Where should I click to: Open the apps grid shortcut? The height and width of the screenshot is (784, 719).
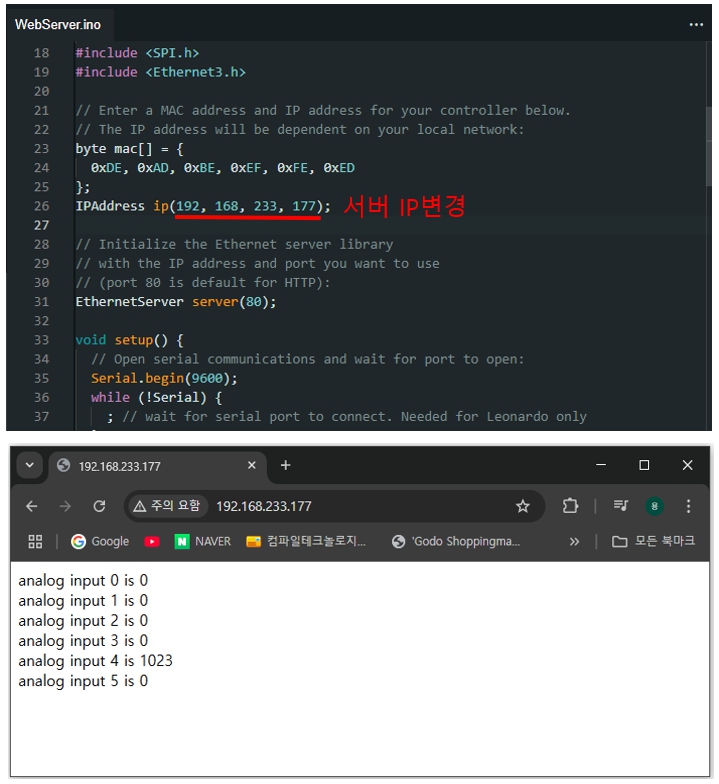[x=35, y=542]
